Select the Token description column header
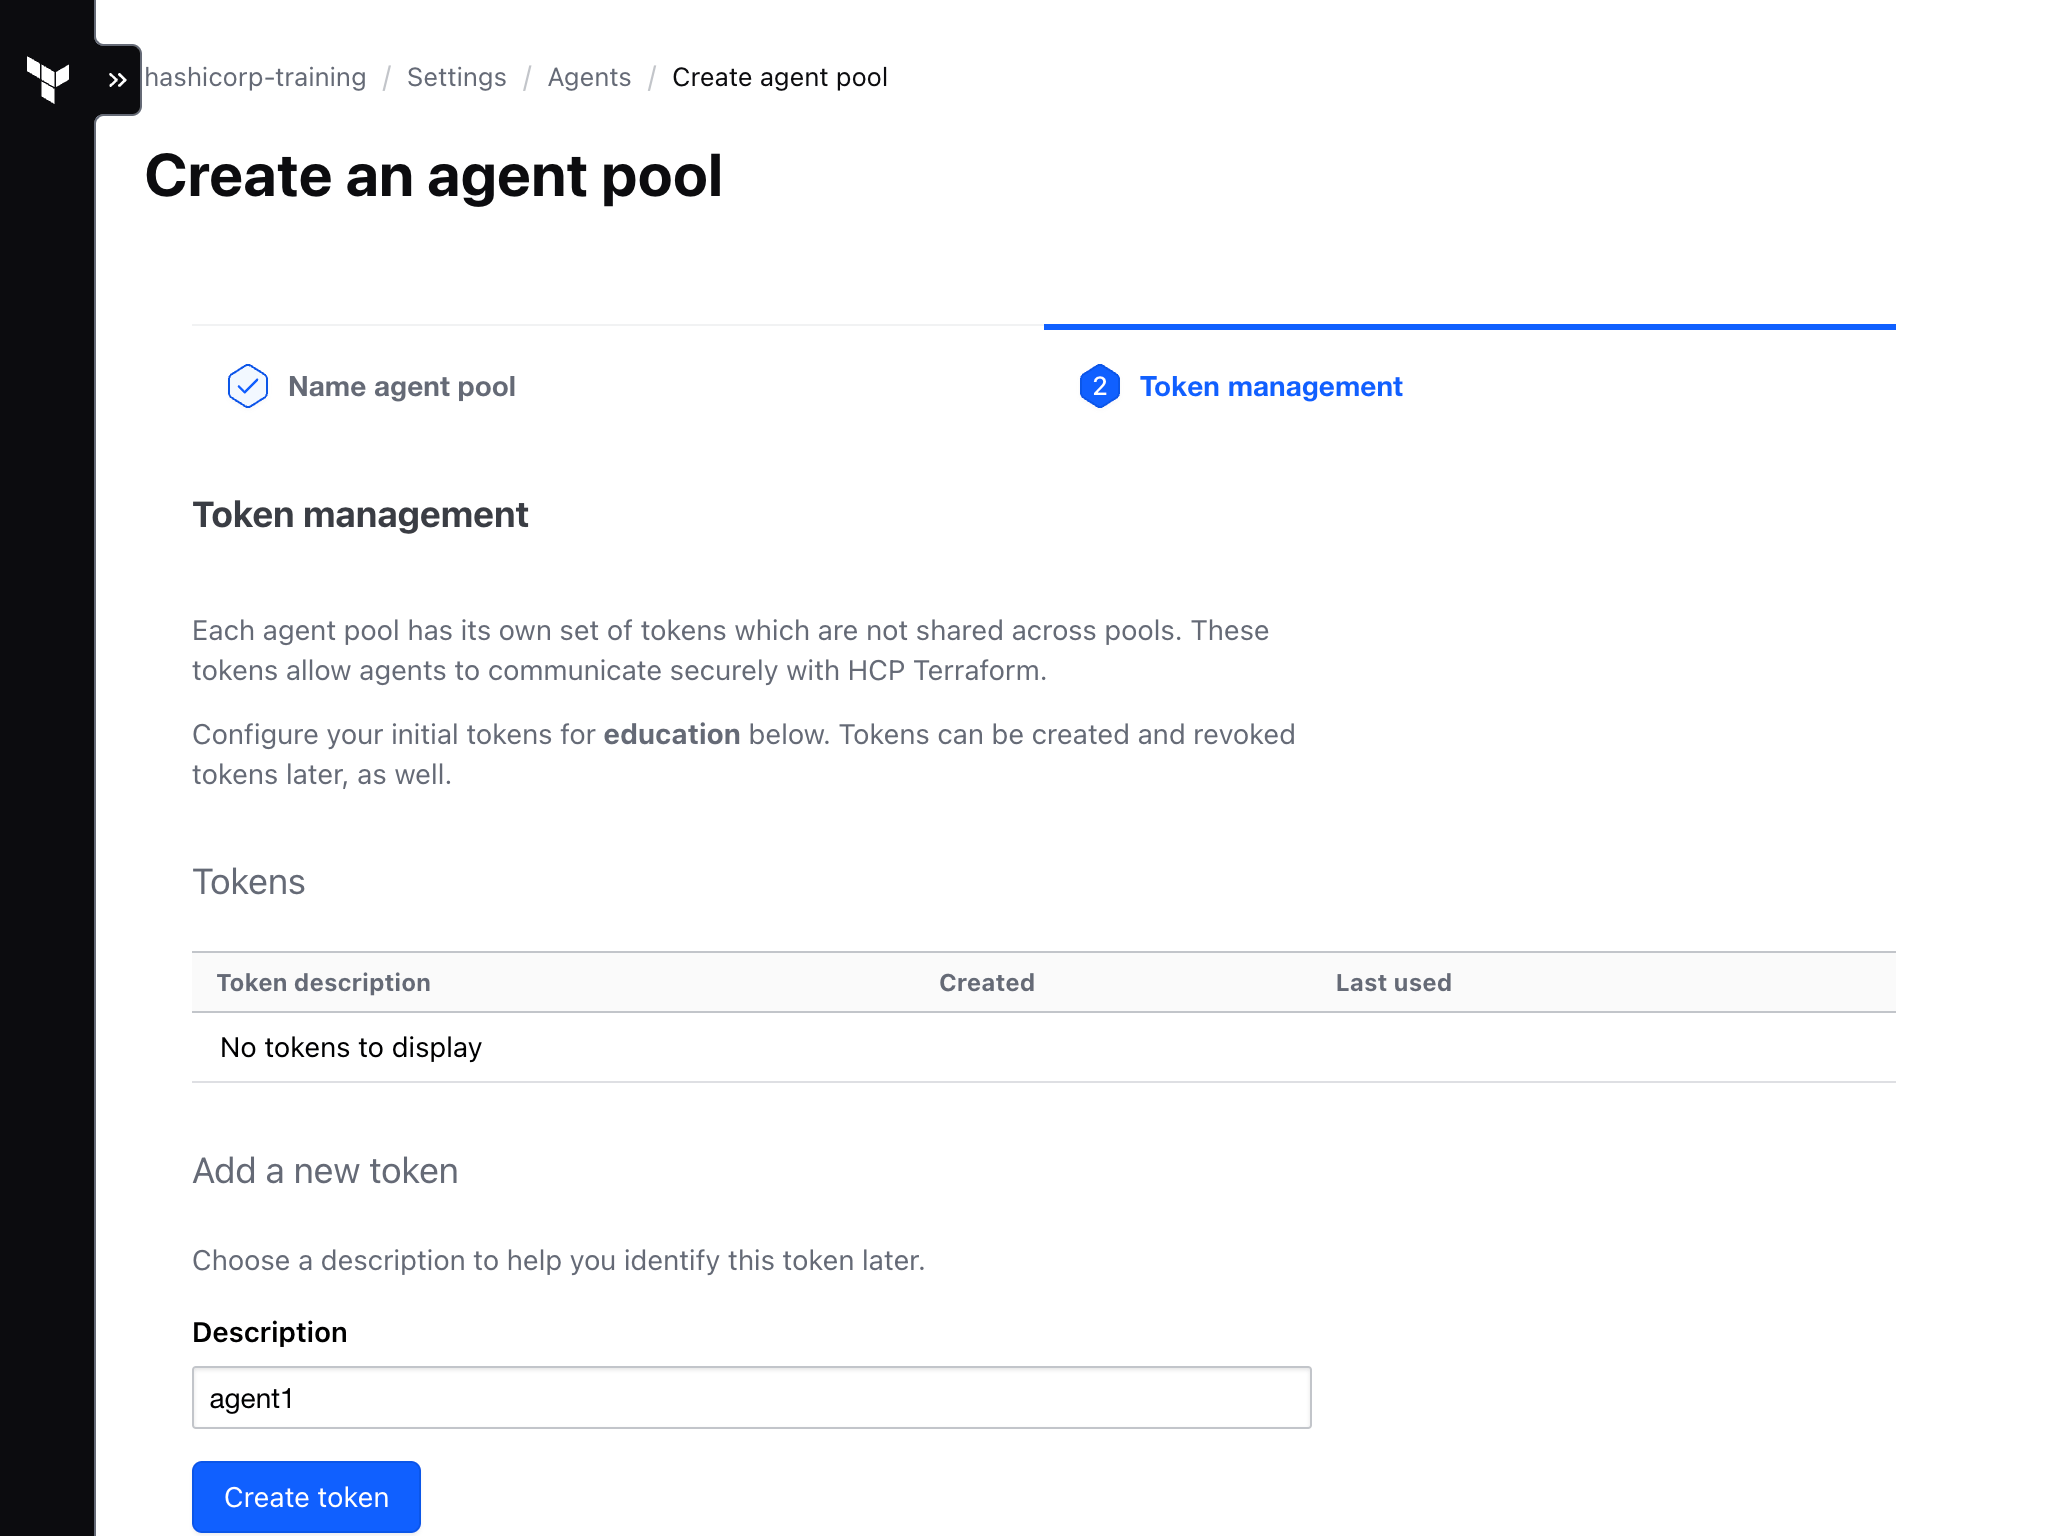 [324, 982]
